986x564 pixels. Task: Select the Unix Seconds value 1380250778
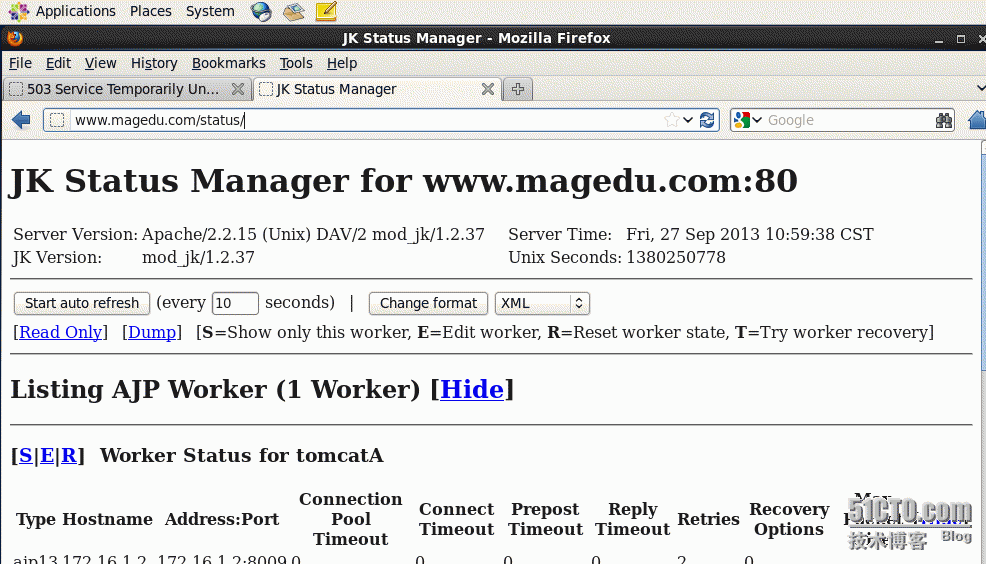click(676, 257)
